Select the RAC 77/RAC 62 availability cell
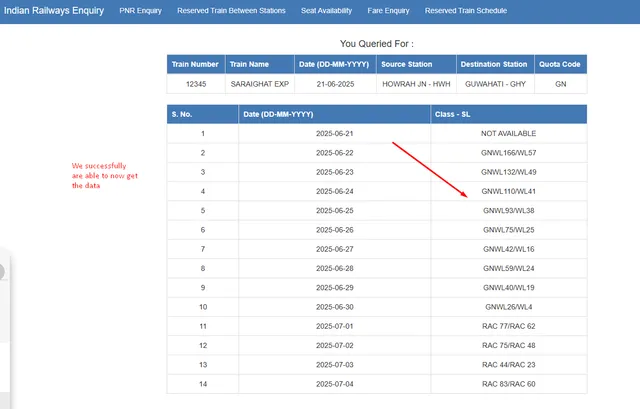The height and width of the screenshot is (409, 640). 508,326
